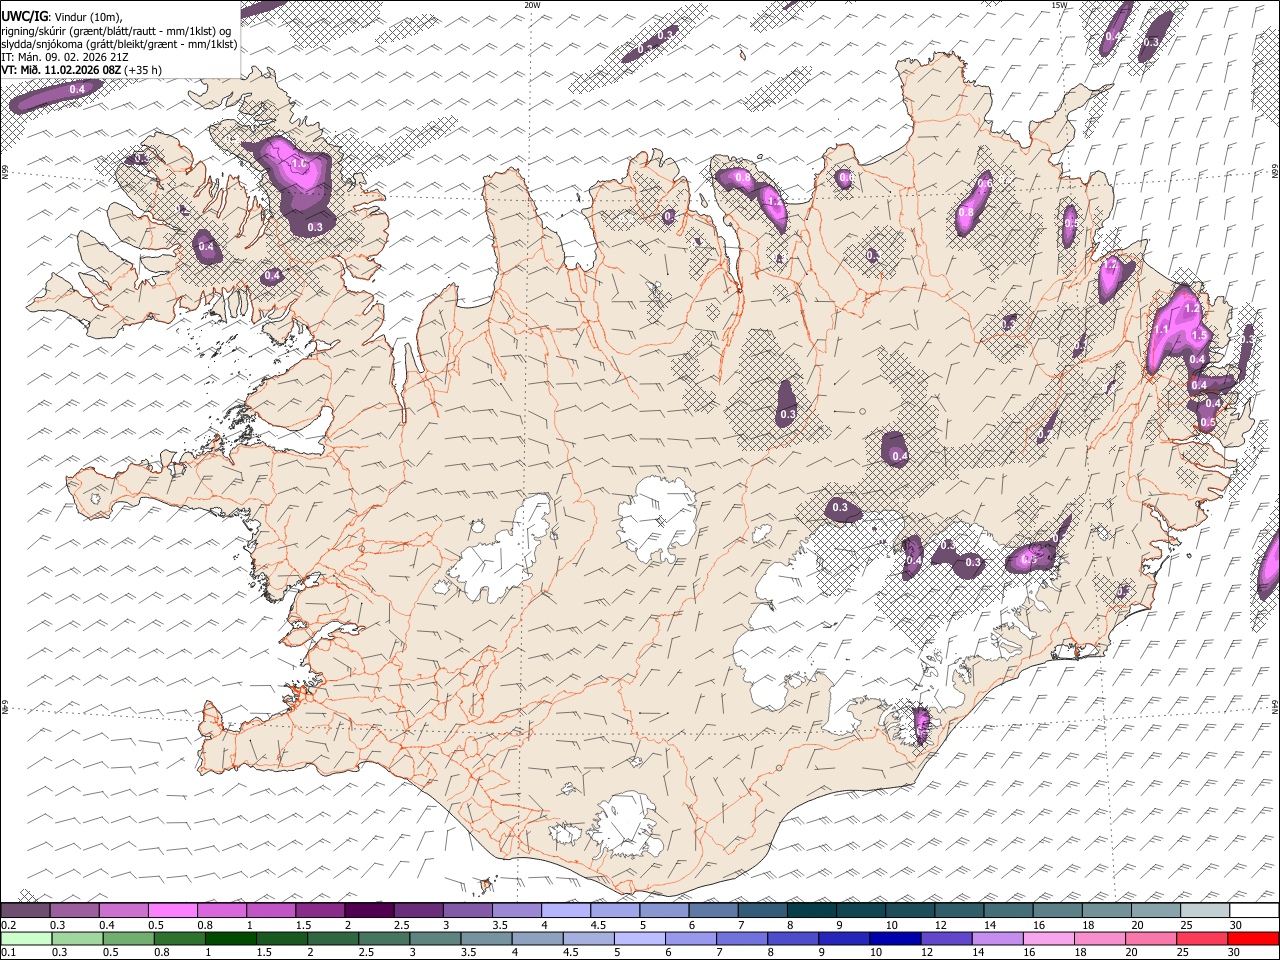Select the bottom scale swatch starting at 0.5
Viewport: 1280px width, 960px height.
point(128,938)
